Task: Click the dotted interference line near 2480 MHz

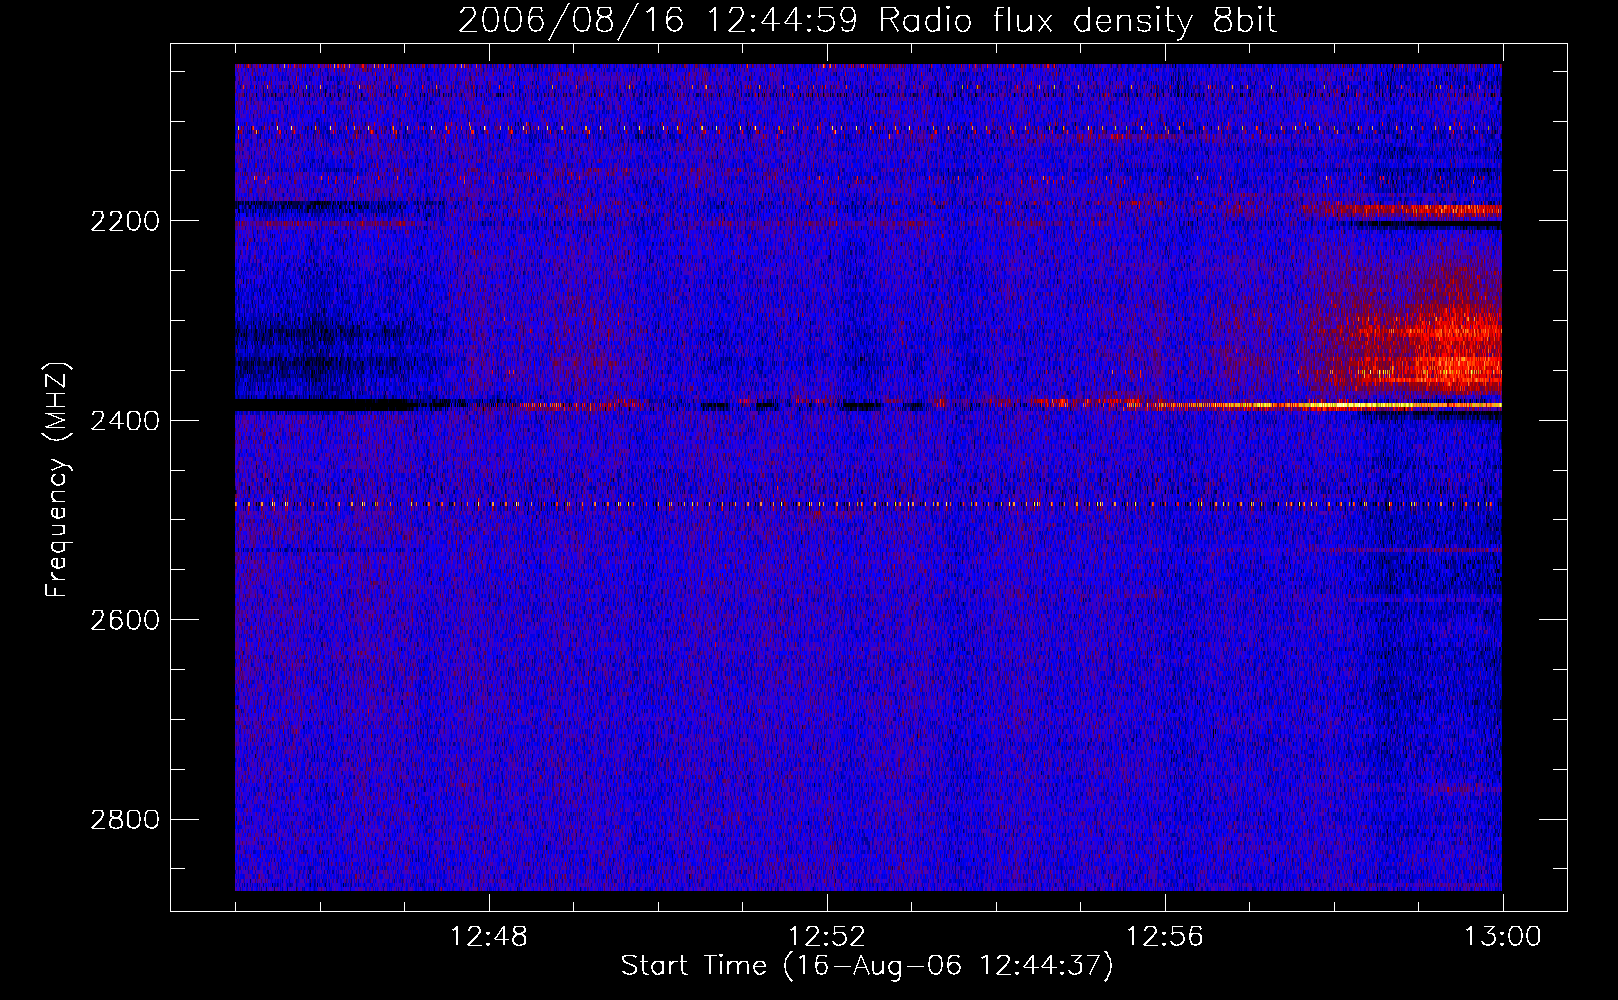Action: coord(868,504)
